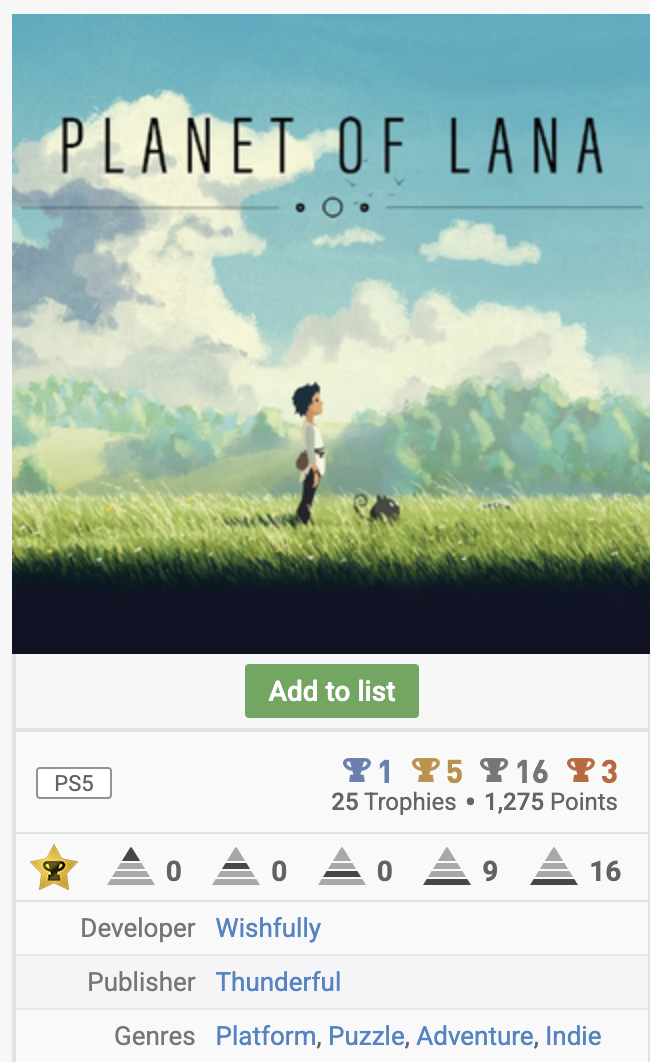
Task: Browse the Puzzle genre
Action: (366, 1036)
